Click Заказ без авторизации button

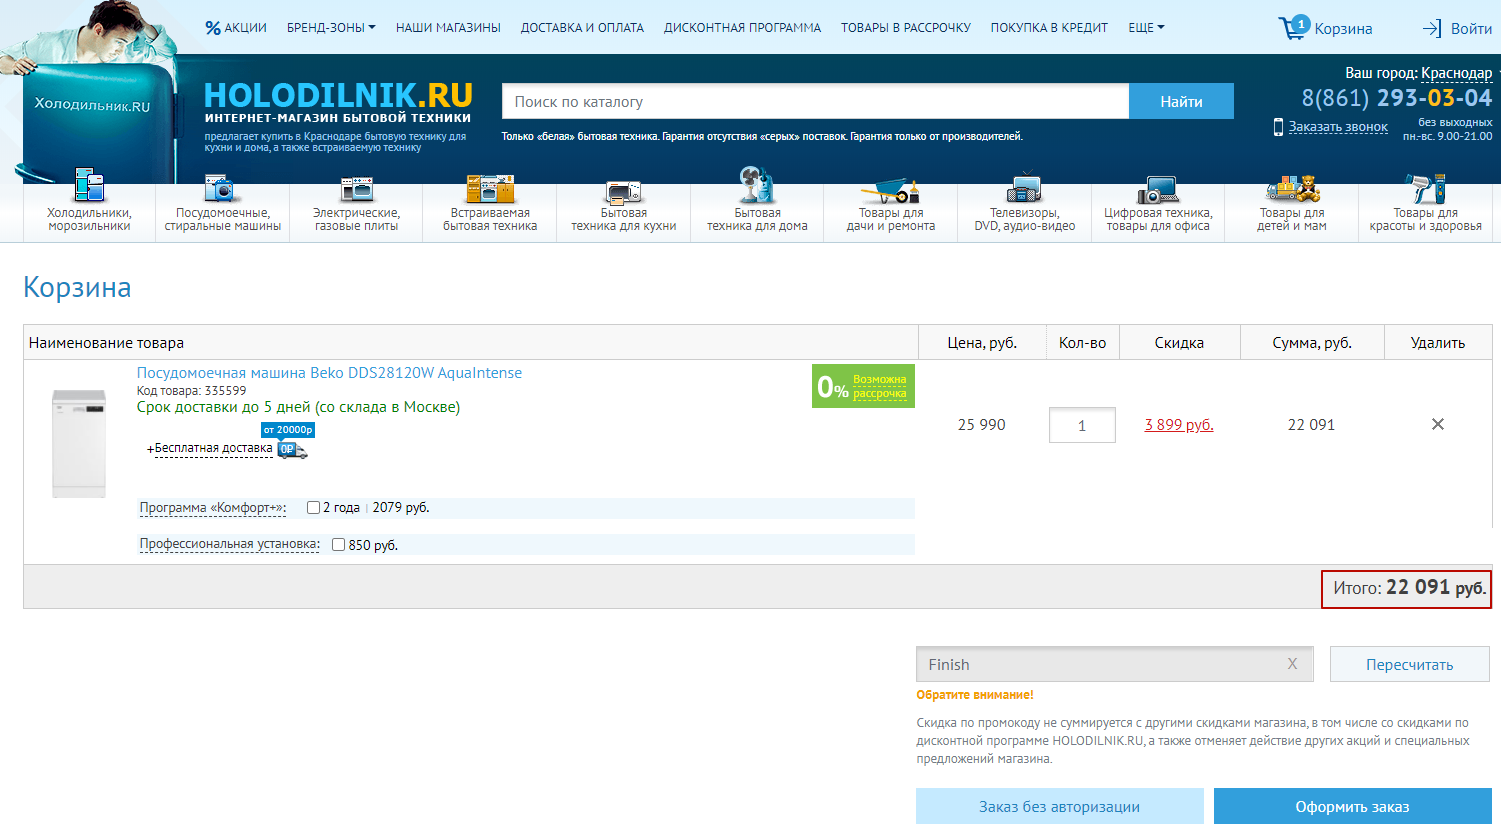pos(1059,806)
